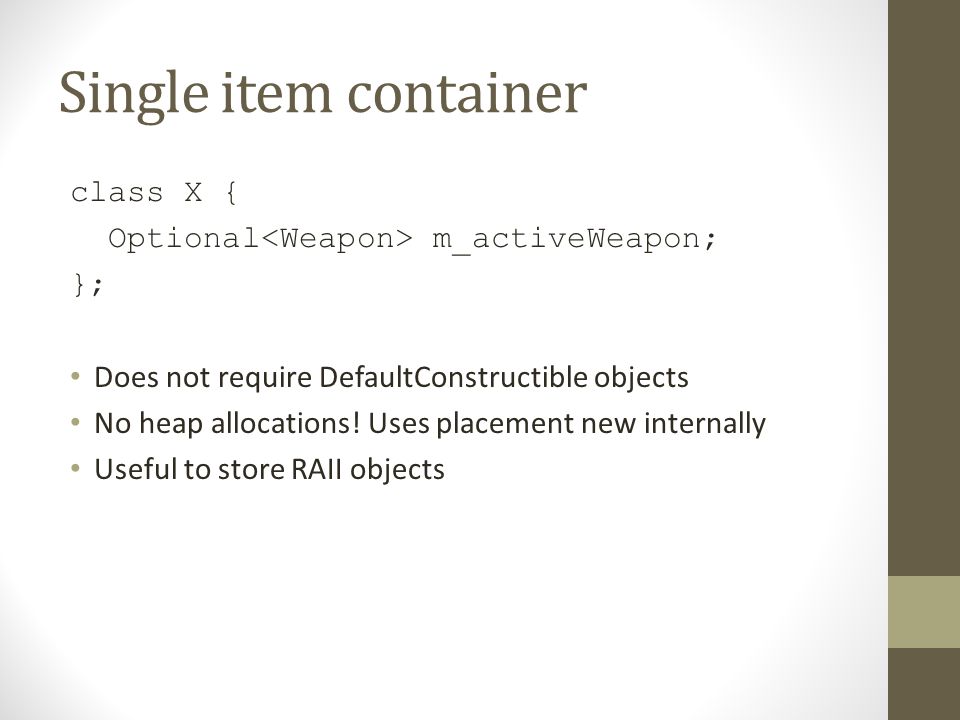The image size is (960, 720).
Task: Click the bullet dot before 'Useful to store'
Action: point(75,468)
